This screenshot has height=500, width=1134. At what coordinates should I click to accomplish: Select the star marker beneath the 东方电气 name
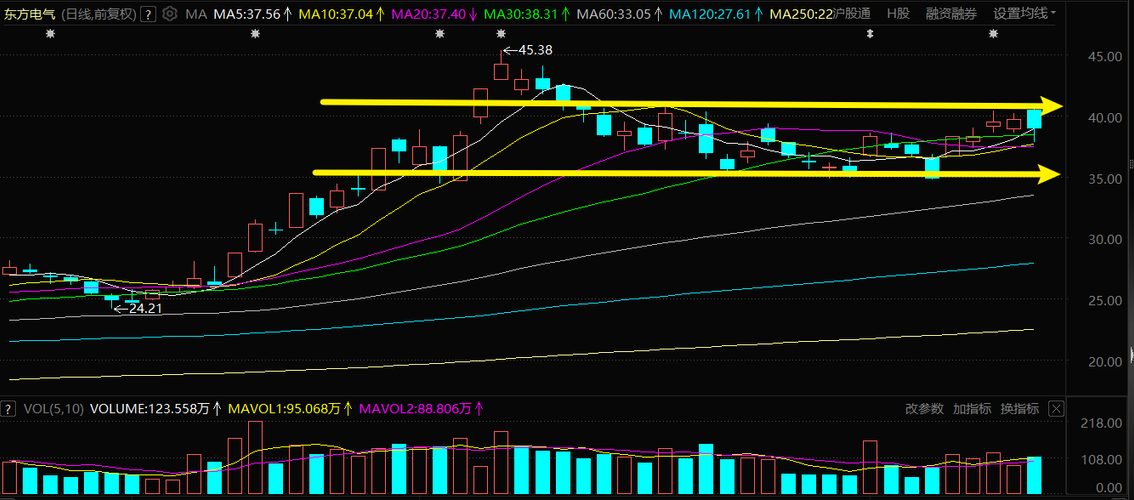pyautogui.click(x=49, y=34)
